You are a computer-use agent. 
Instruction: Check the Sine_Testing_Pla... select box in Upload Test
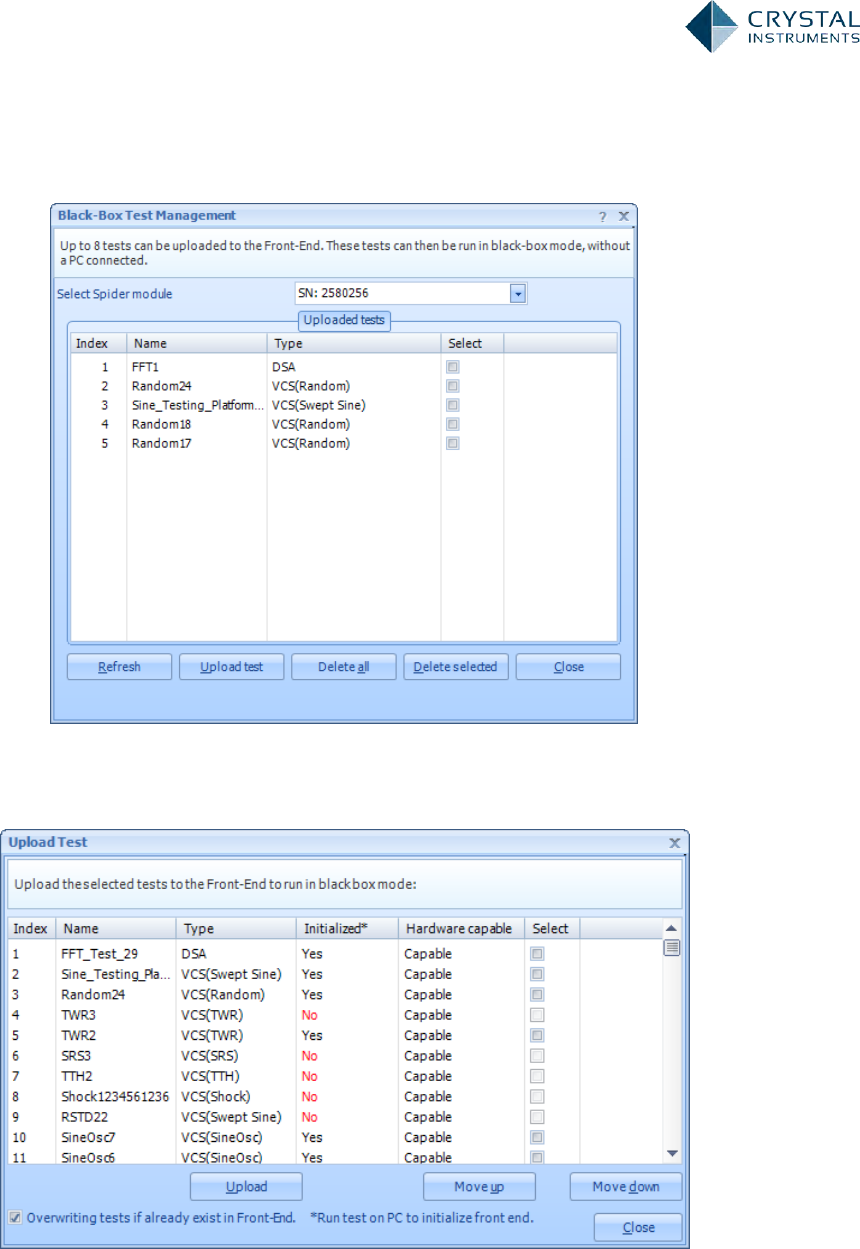(537, 974)
